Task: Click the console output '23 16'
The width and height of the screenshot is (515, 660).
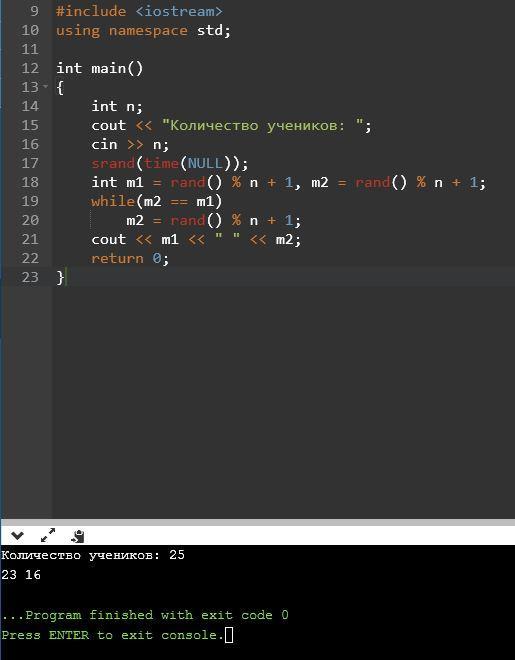Action: [21, 575]
